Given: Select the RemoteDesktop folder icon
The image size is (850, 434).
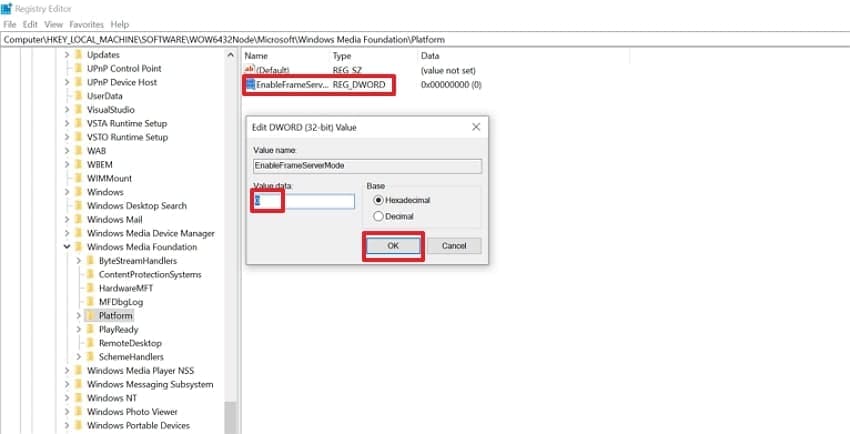Looking at the screenshot, I should click(x=90, y=343).
